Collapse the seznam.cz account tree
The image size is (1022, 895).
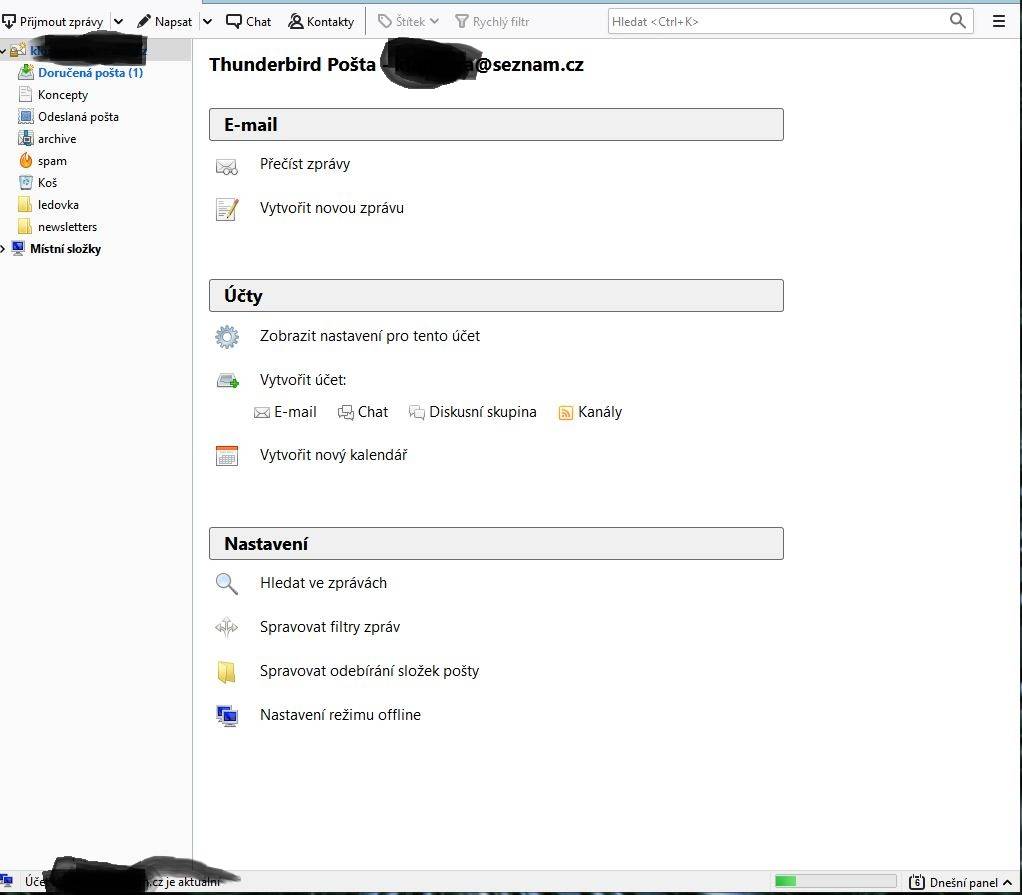coord(3,50)
